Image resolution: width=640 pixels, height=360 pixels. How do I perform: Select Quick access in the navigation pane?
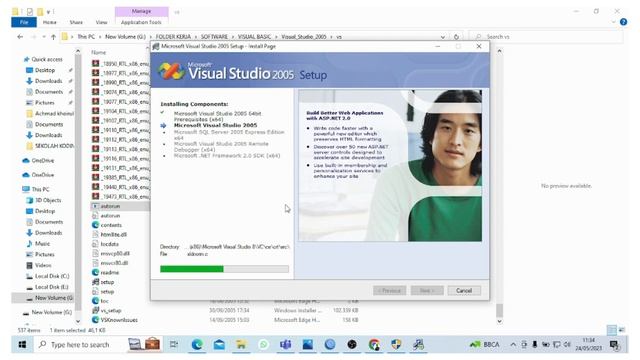47,59
